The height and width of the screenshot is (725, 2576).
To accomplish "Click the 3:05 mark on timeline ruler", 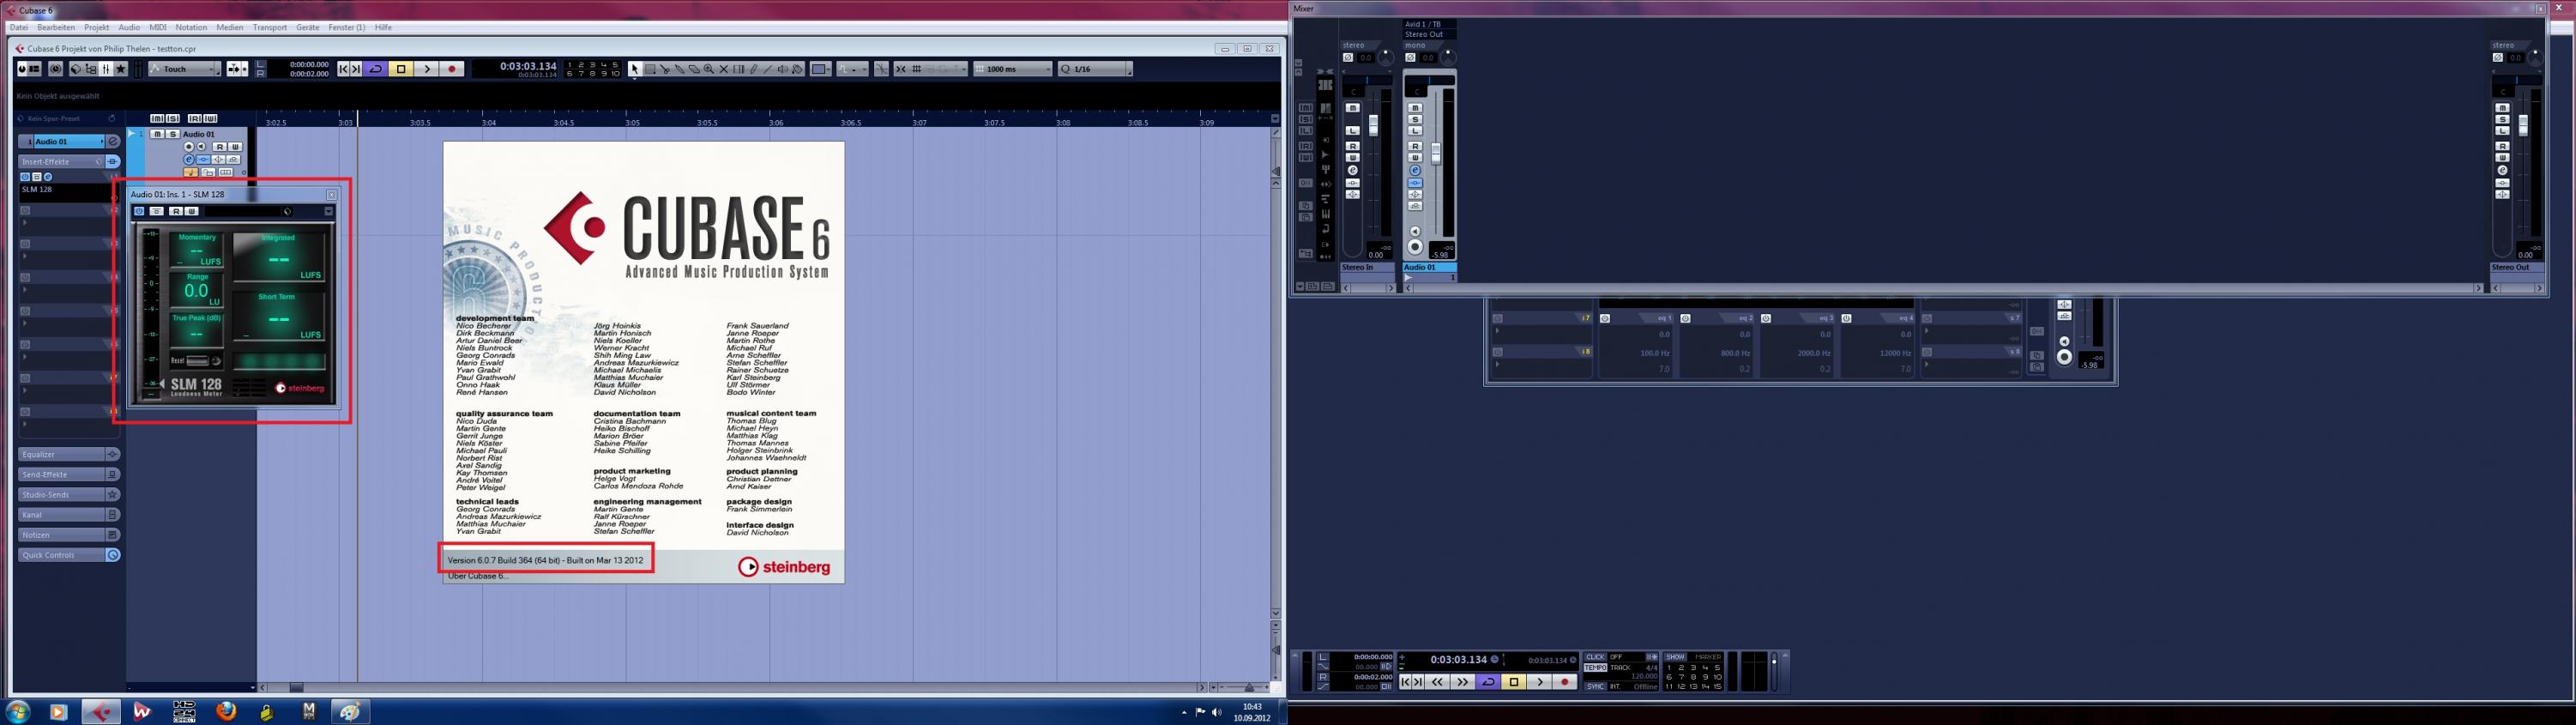I will point(632,123).
